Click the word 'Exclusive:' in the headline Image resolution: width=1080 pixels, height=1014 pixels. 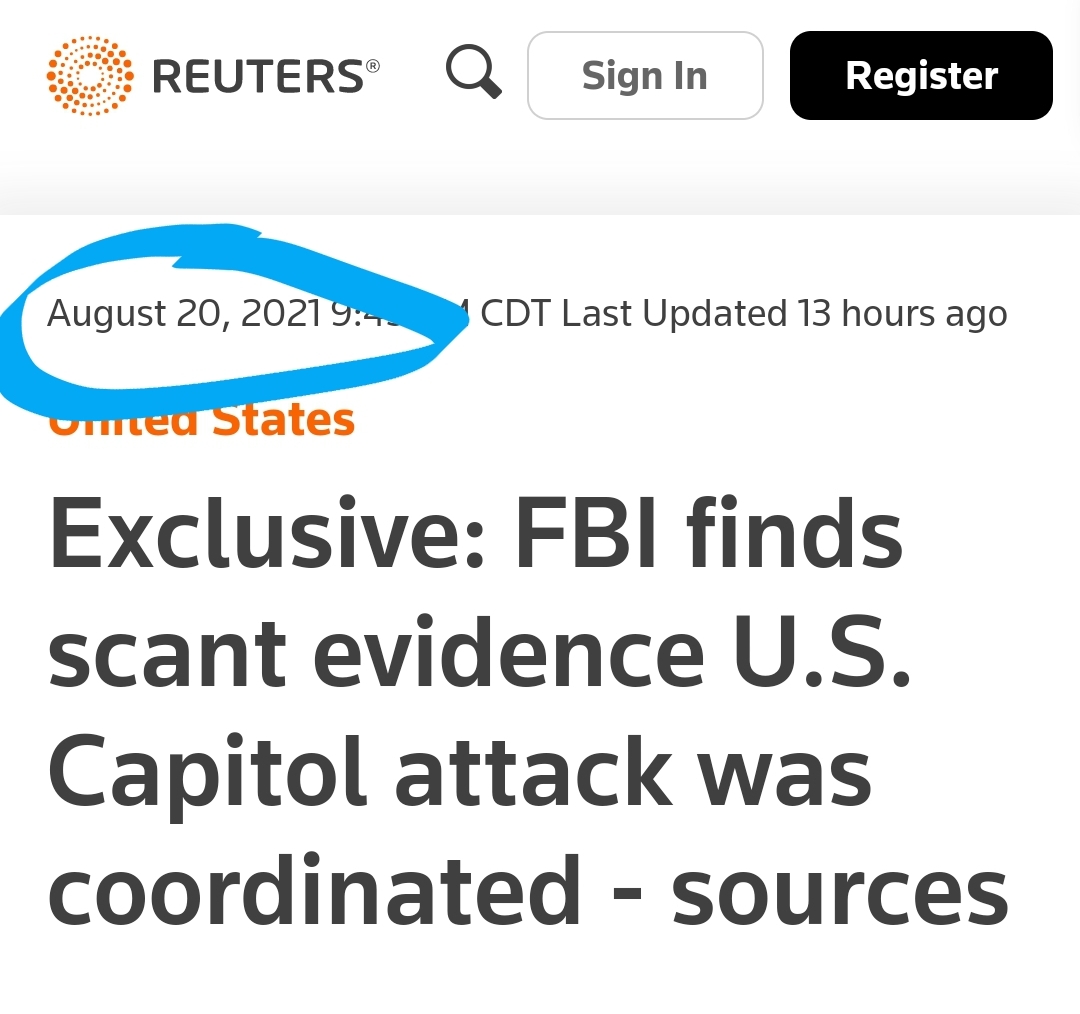pyautogui.click(x=267, y=534)
